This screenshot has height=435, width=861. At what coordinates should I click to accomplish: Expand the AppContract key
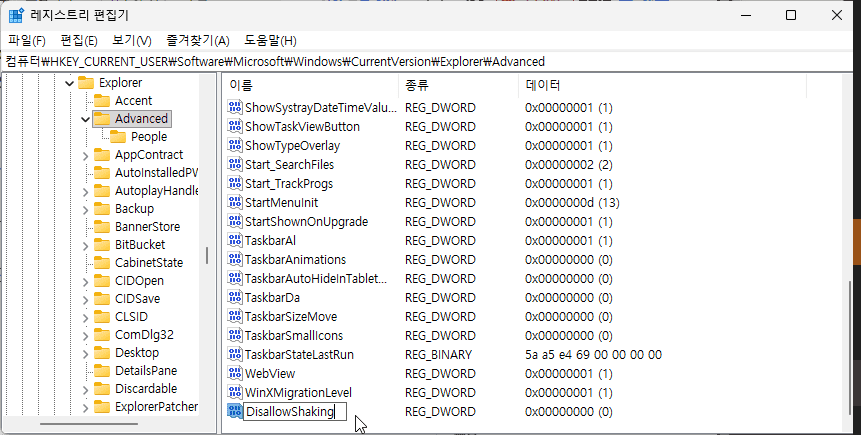[x=85, y=155]
